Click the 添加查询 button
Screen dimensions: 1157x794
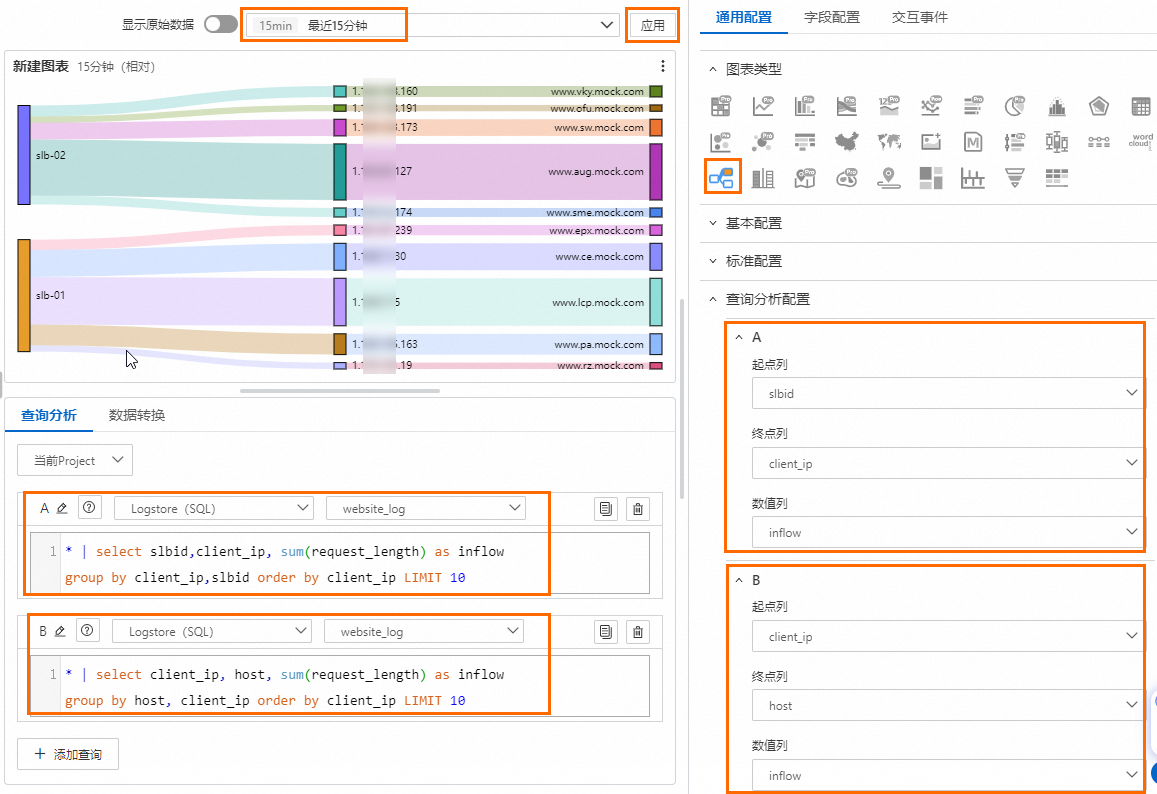pos(68,754)
